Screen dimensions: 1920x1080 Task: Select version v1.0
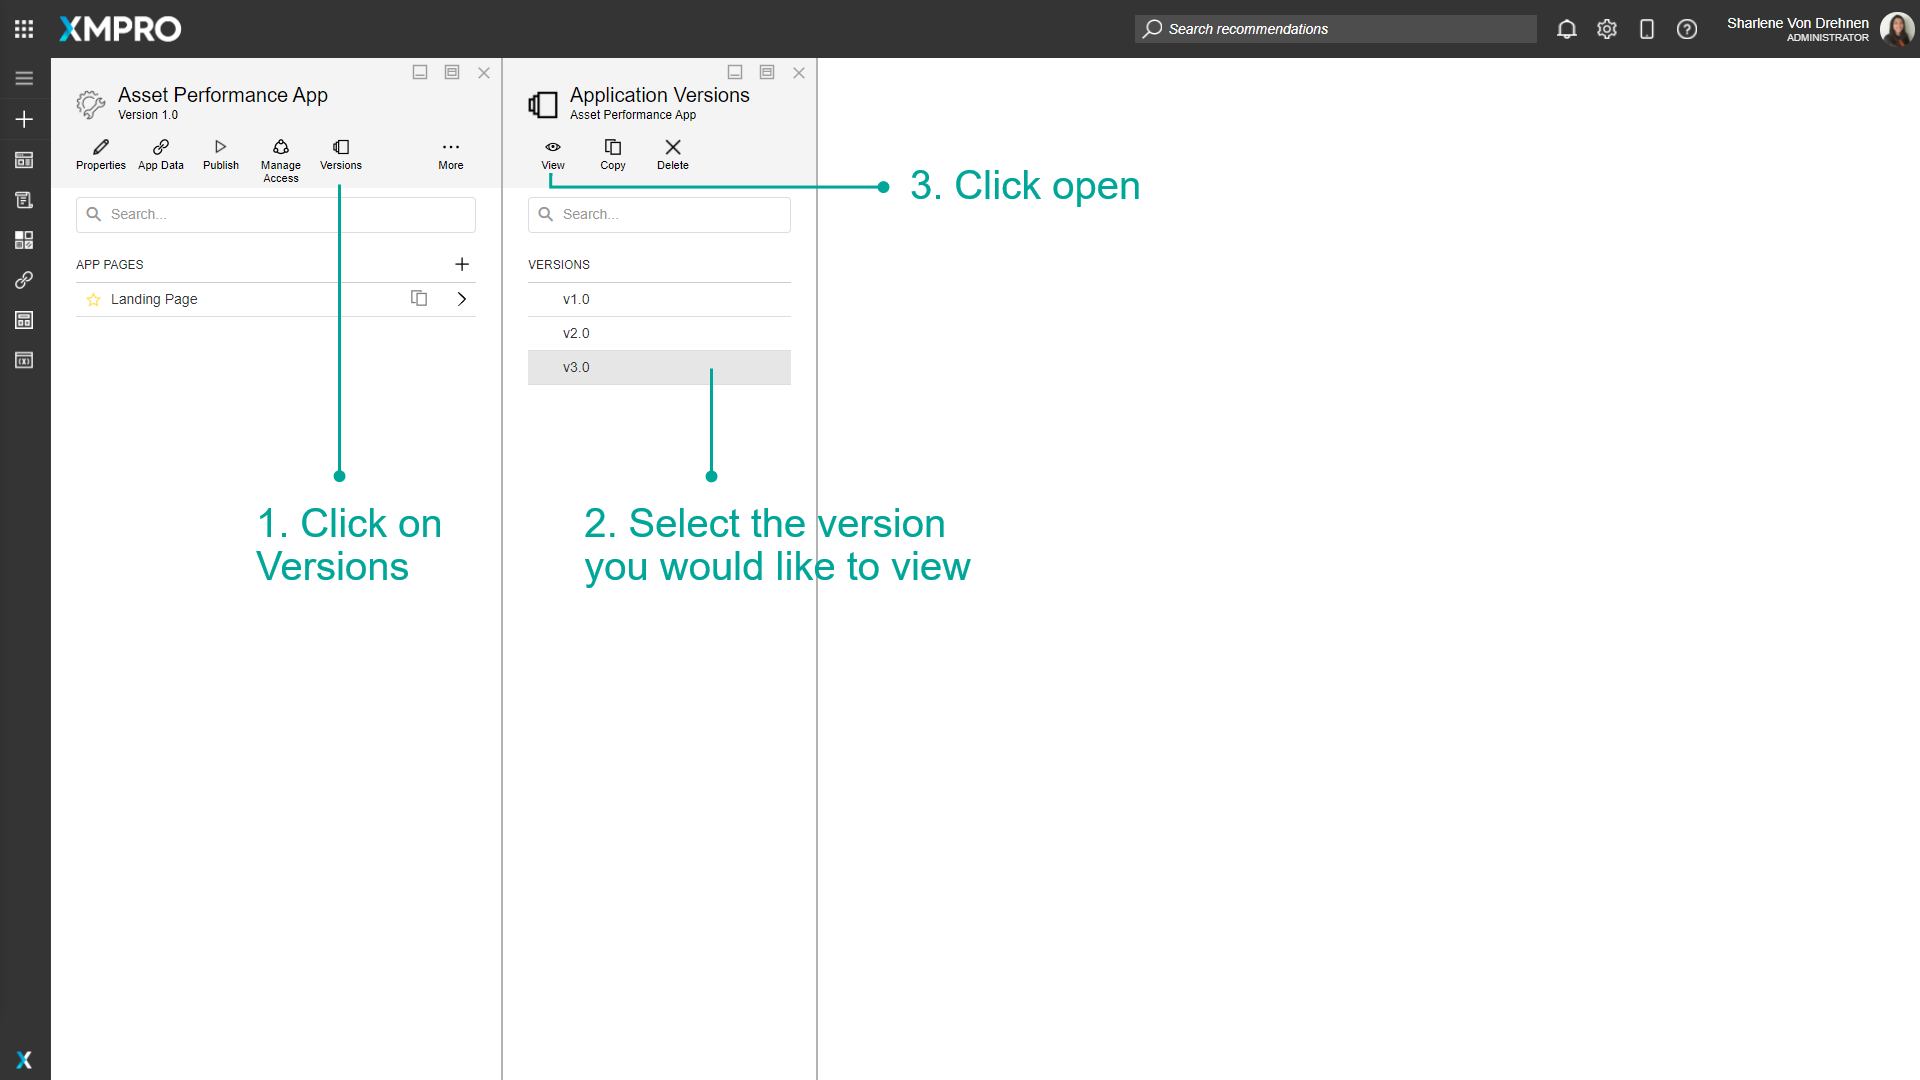659,300
